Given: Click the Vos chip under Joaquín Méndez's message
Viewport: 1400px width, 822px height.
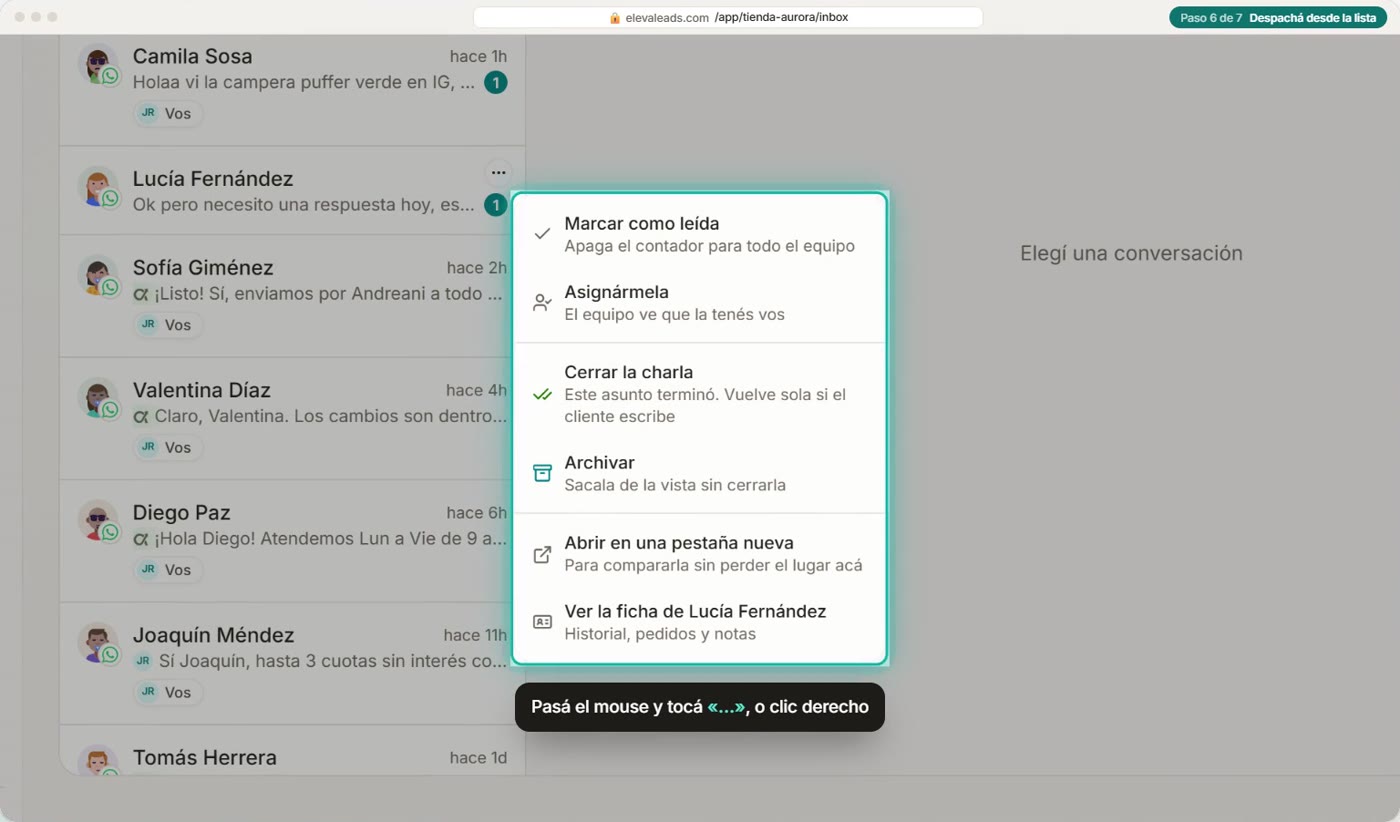Looking at the screenshot, I should coord(168,692).
